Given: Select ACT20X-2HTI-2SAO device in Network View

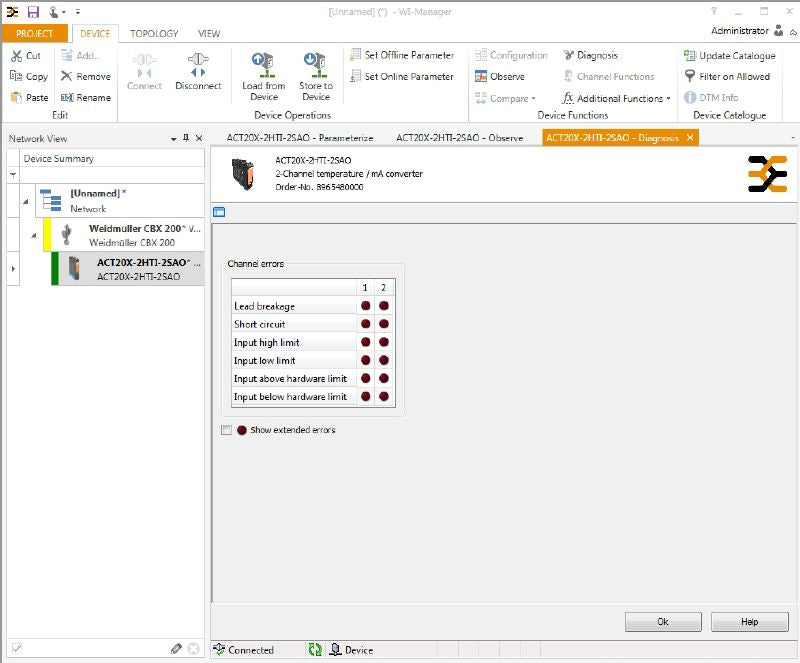Looking at the screenshot, I should (138, 269).
